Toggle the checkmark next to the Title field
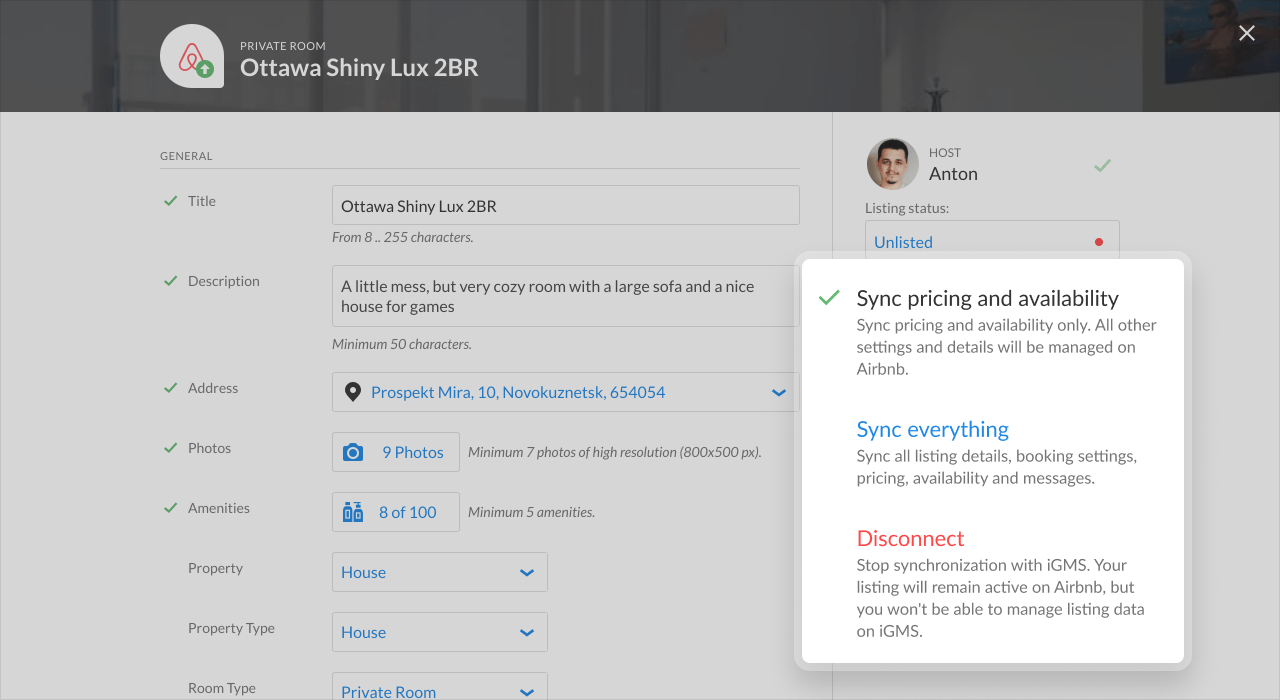This screenshot has width=1280, height=700. (x=169, y=200)
